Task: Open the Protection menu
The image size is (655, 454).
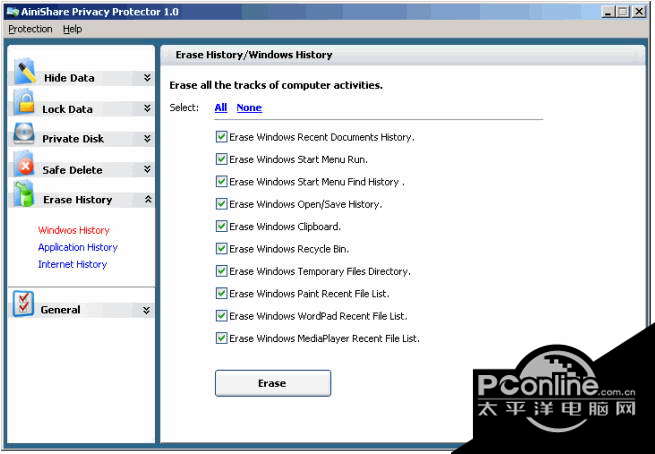Action: pyautogui.click(x=30, y=29)
